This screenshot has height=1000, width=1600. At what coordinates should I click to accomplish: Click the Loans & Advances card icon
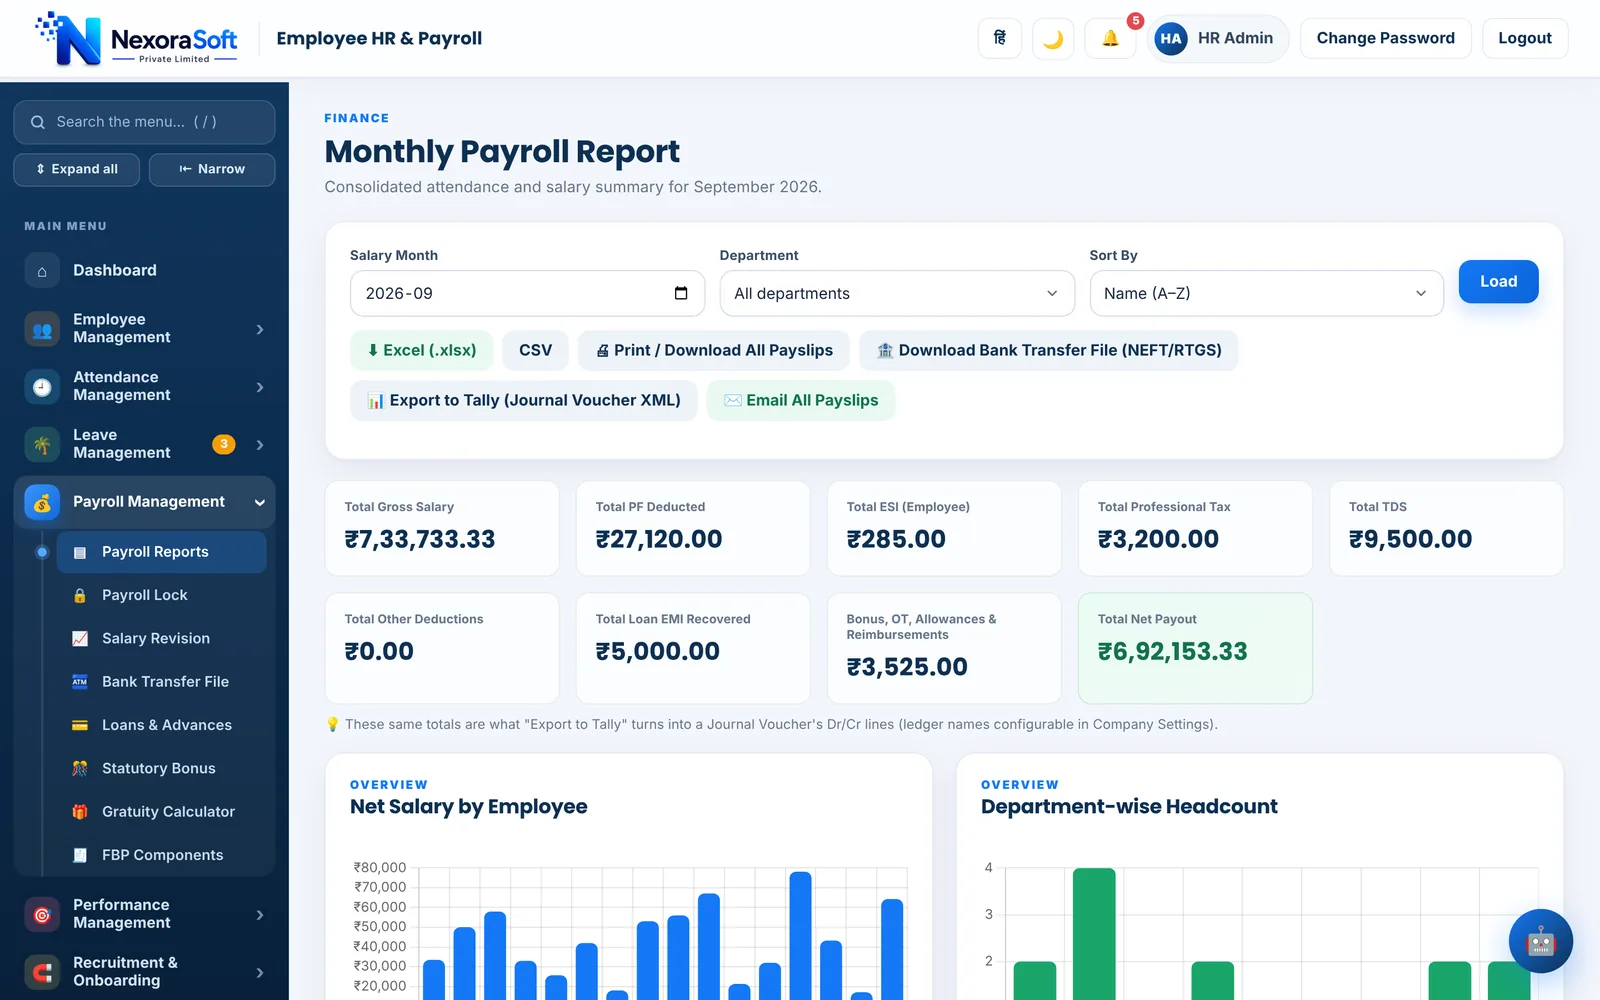[80, 725]
